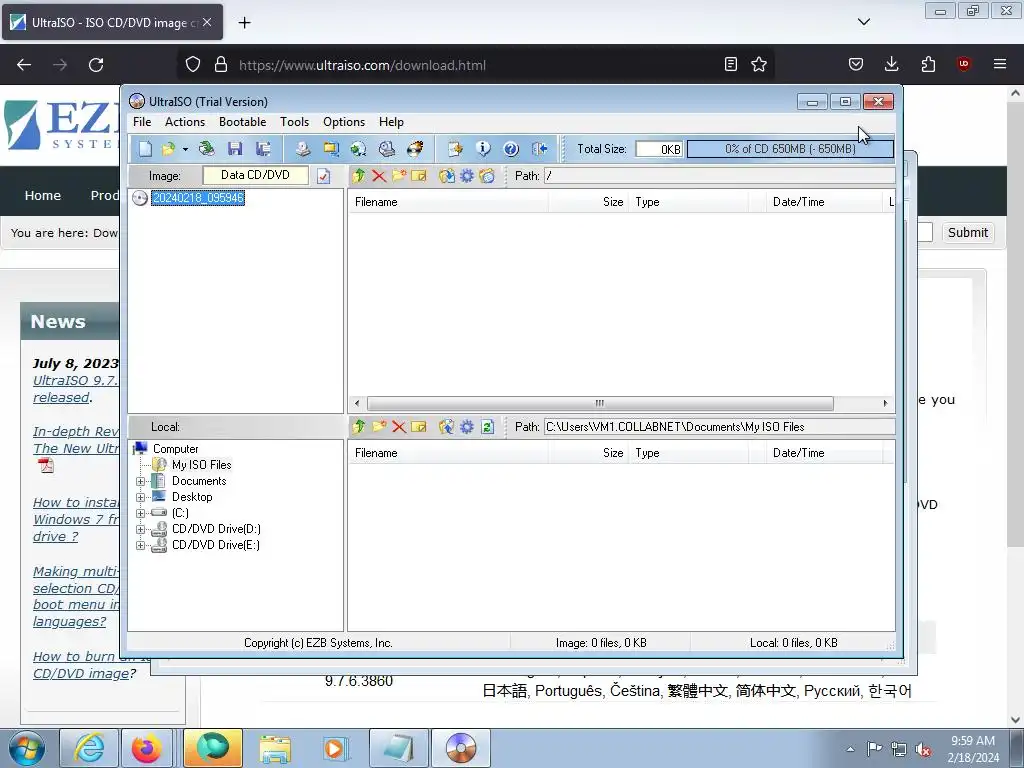Click the Up folder icon in Local toolbar
The image size is (1024, 768).
click(x=359, y=427)
